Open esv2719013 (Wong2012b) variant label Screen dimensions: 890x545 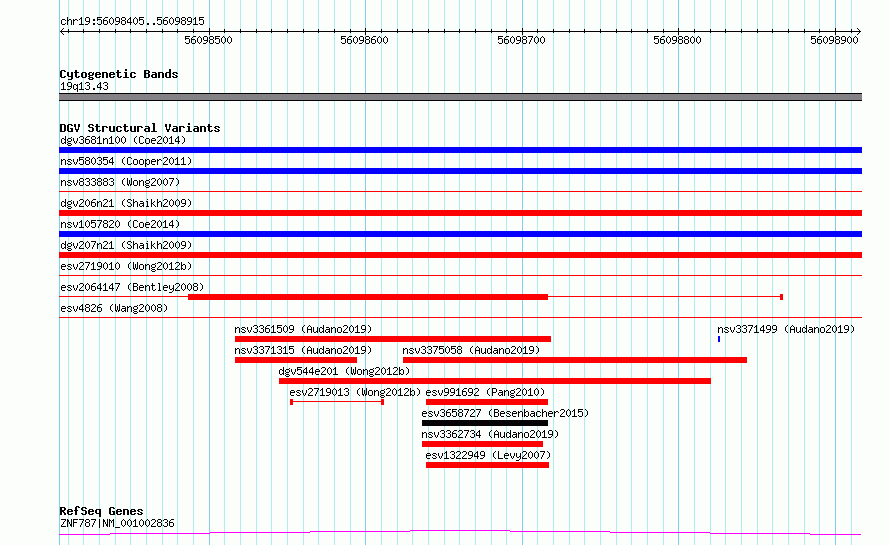click(355, 392)
